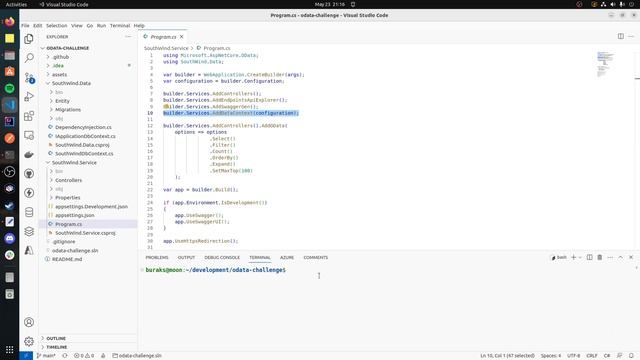The width and height of the screenshot is (640, 360).
Task: Click the main branch status item
Action: (x=46, y=356)
